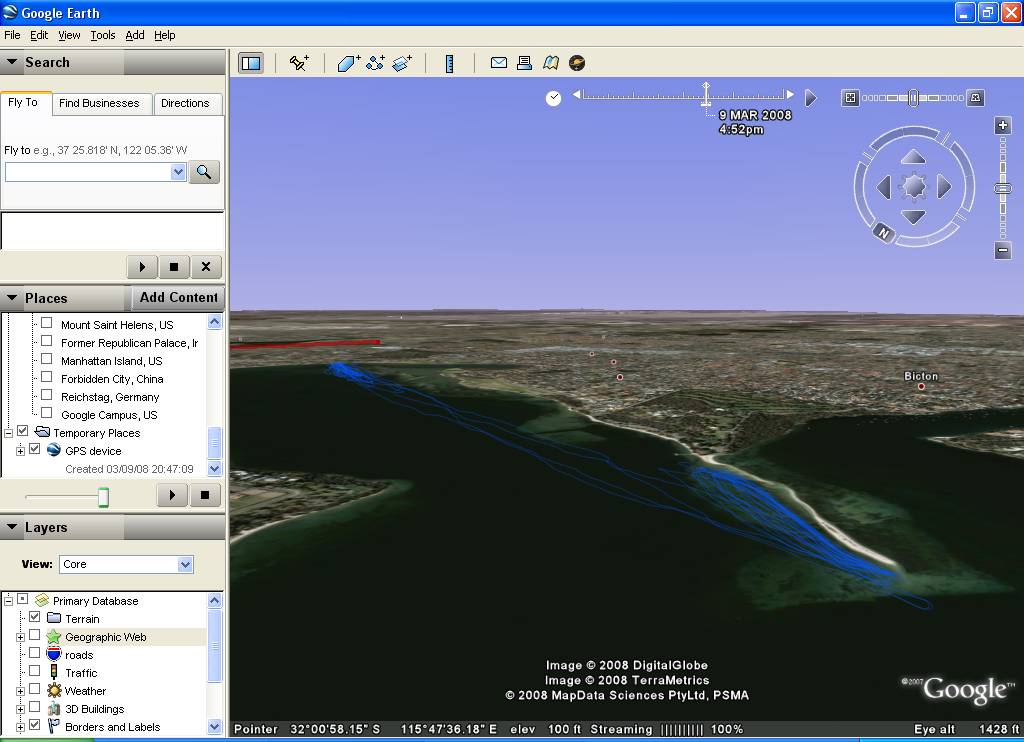Collapse the Layers panel header triangle
The height and width of the screenshot is (742, 1024).
(x=12, y=527)
